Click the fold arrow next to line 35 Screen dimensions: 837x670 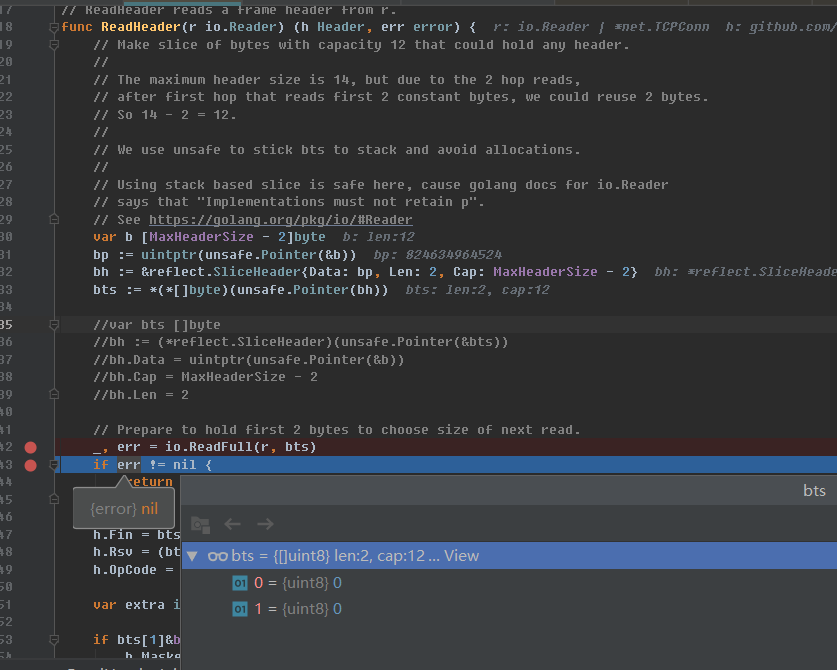[53, 324]
